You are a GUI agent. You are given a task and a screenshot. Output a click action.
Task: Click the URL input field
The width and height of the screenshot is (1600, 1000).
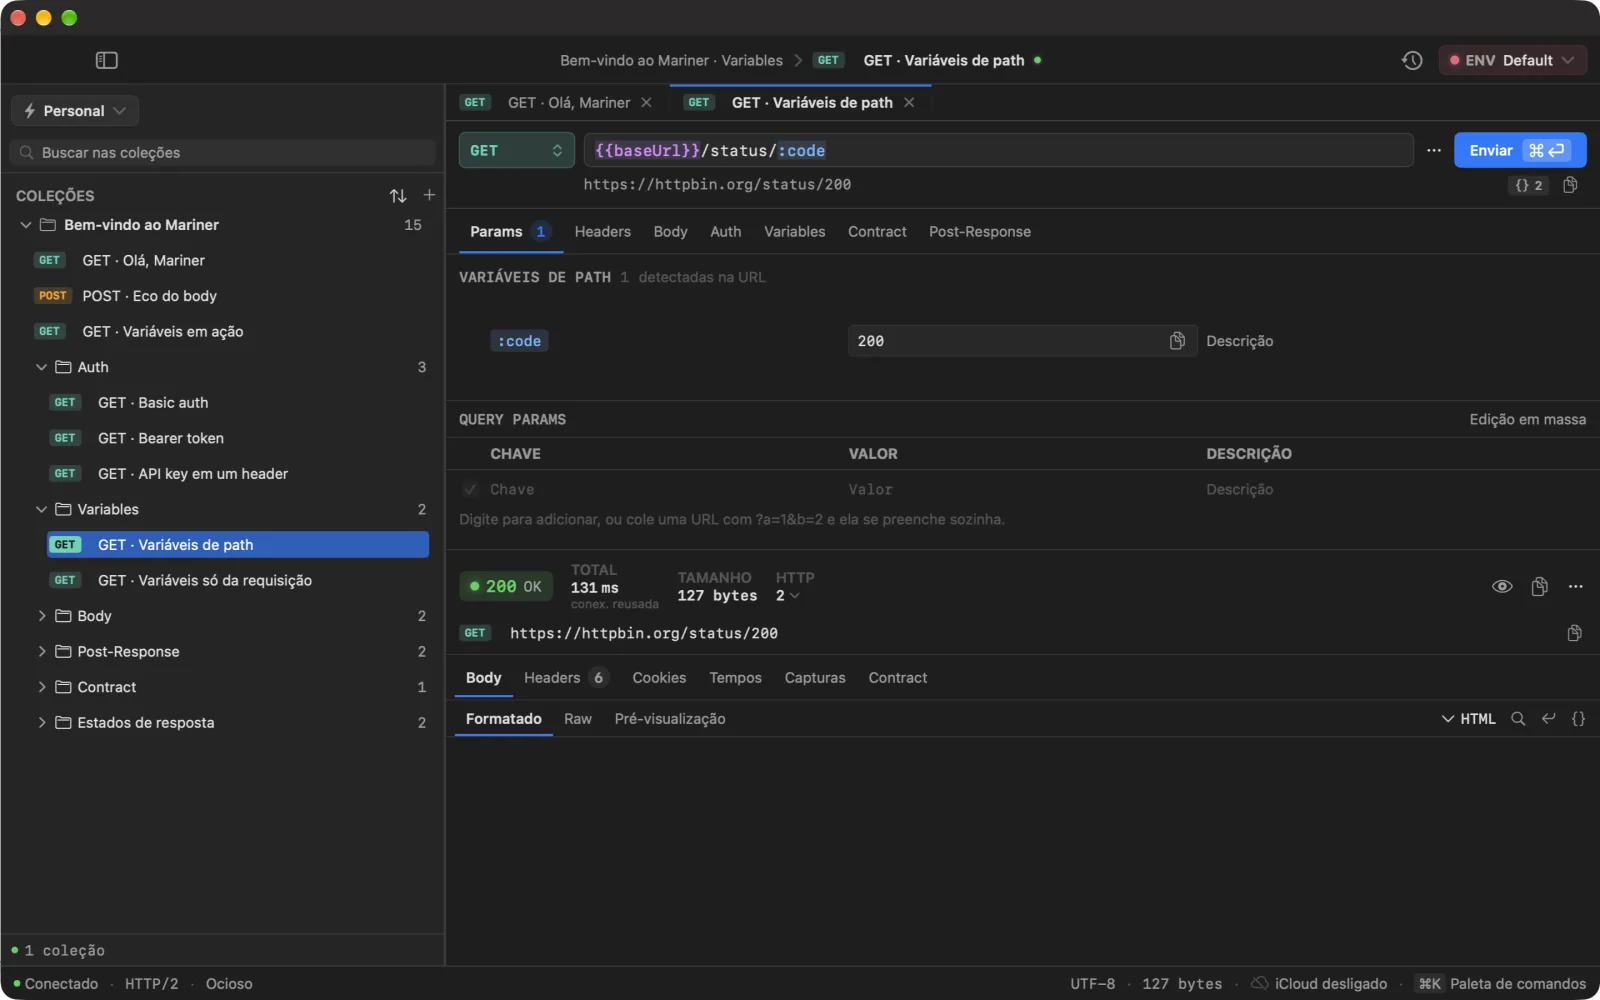(x=998, y=150)
